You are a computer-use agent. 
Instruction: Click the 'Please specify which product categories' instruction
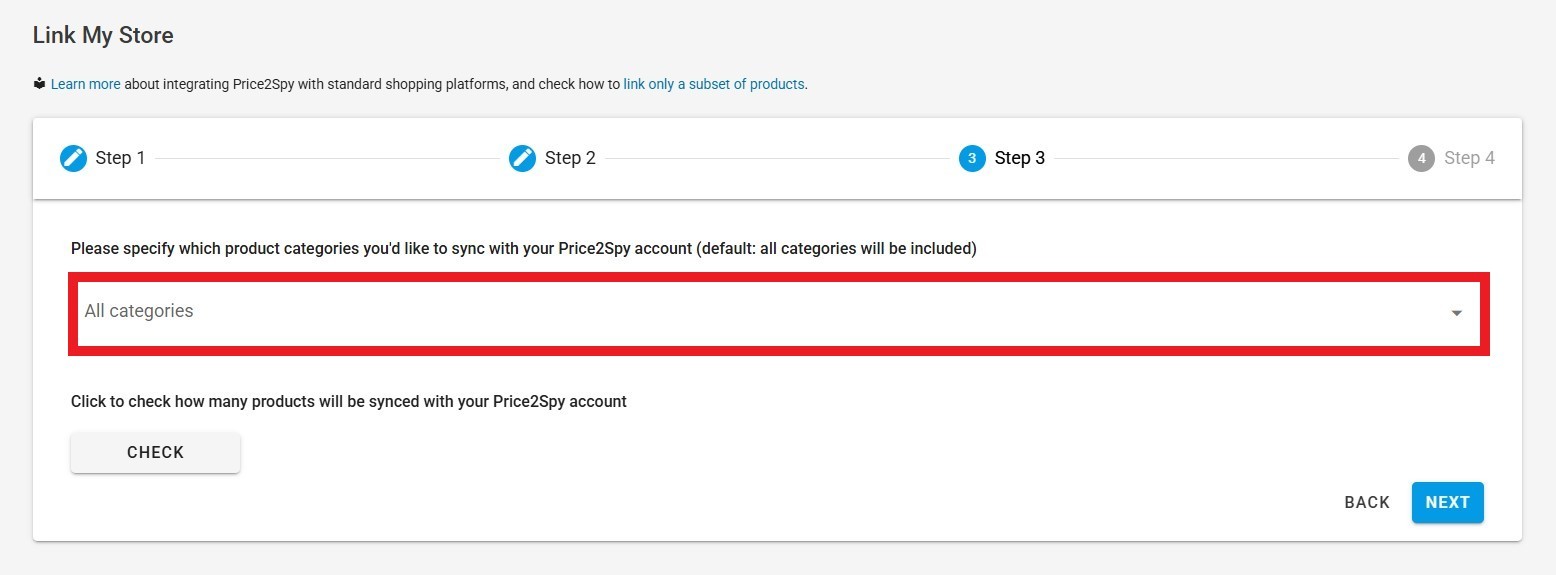tap(523, 248)
